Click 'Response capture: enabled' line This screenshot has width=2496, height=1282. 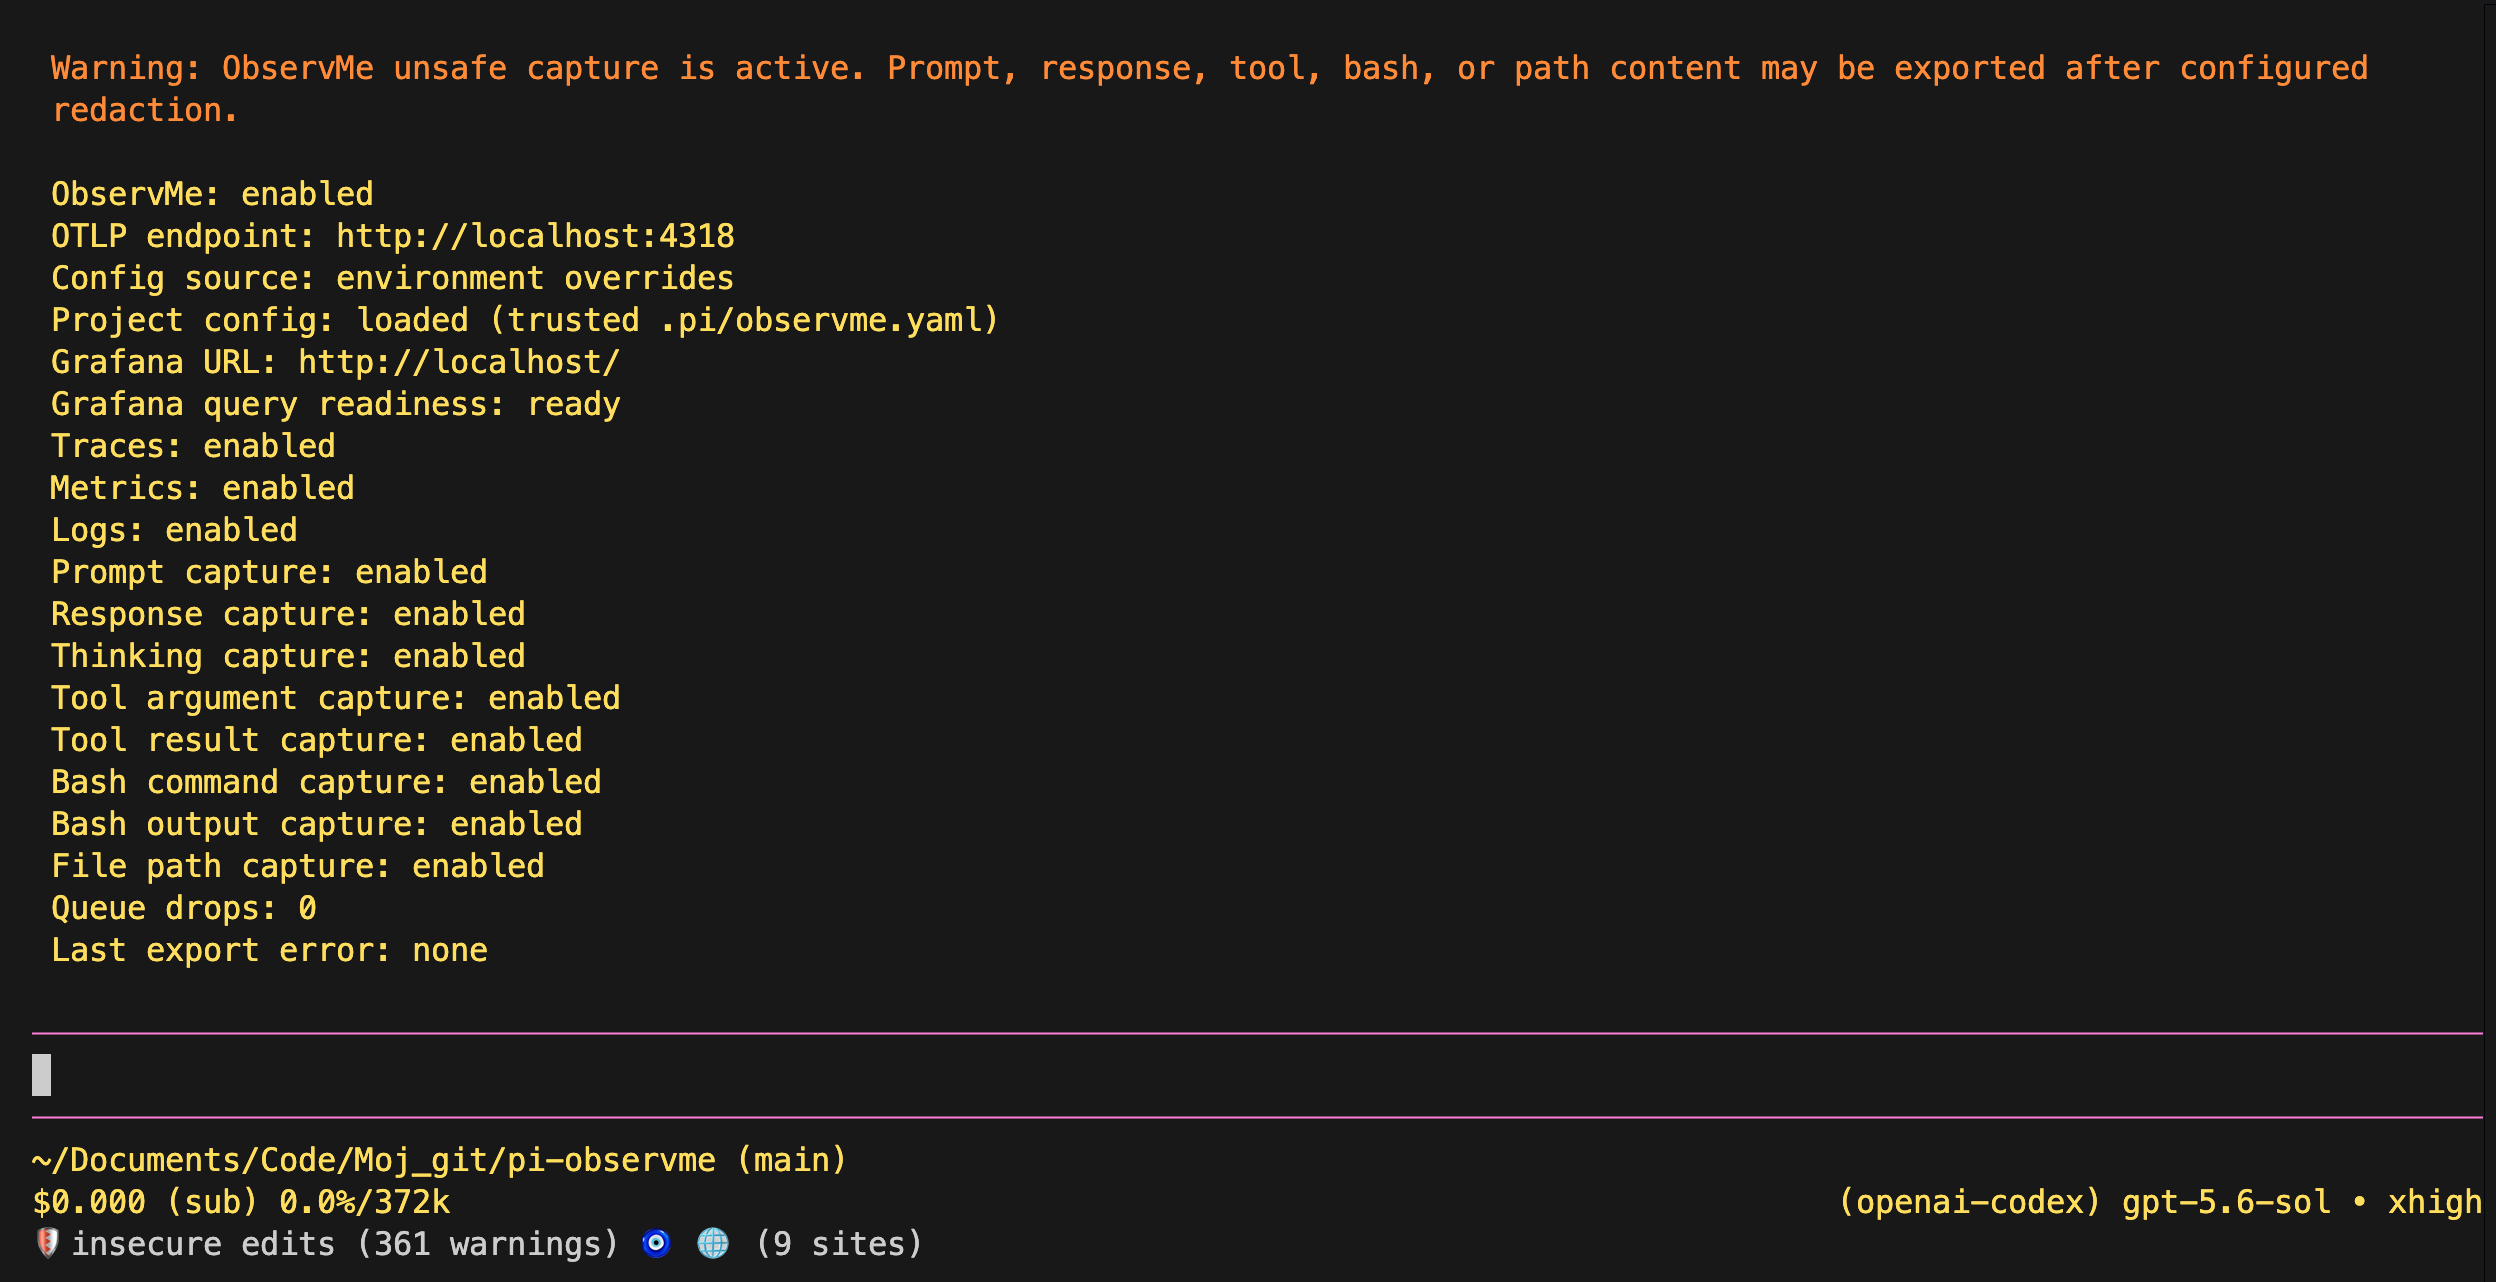(x=288, y=614)
